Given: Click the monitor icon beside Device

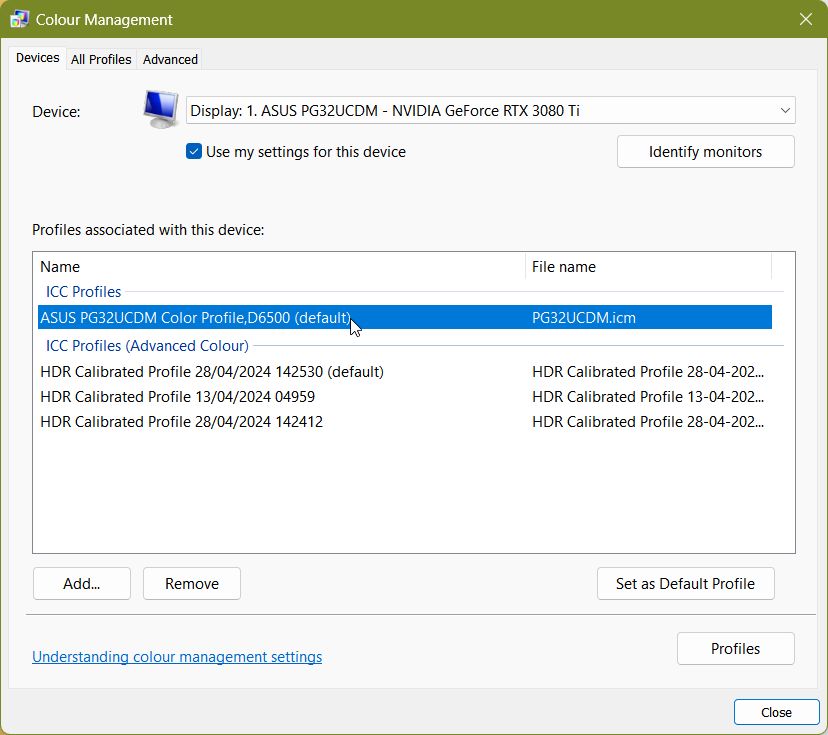Looking at the screenshot, I should (x=161, y=110).
